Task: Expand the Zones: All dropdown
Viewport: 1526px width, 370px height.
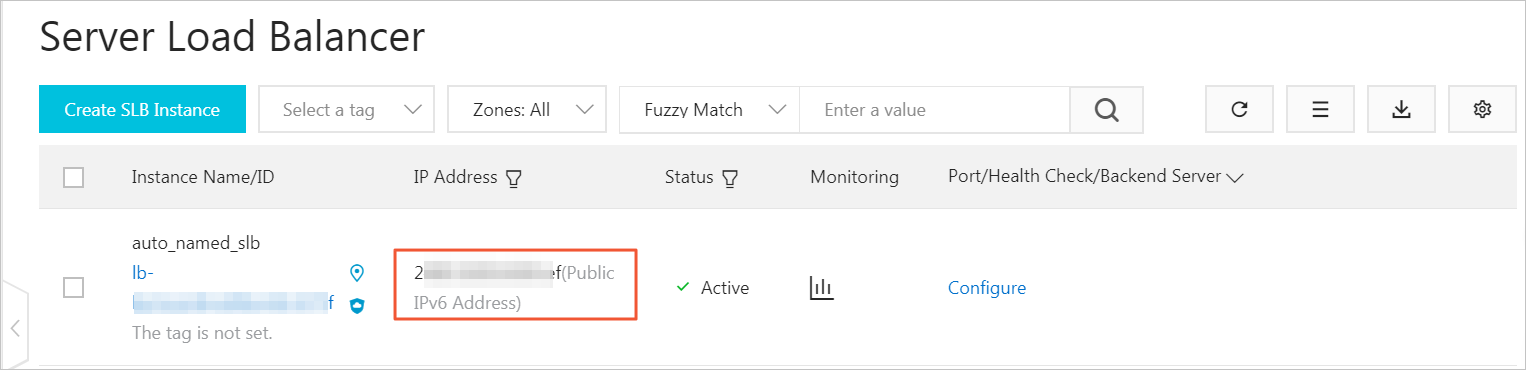Action: (527, 109)
